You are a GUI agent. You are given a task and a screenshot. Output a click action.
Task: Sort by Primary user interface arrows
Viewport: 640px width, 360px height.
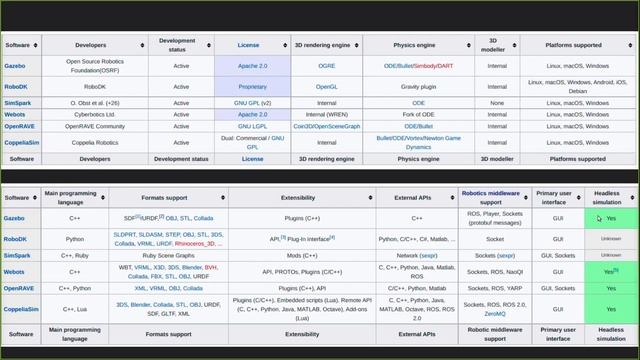pos(578,198)
